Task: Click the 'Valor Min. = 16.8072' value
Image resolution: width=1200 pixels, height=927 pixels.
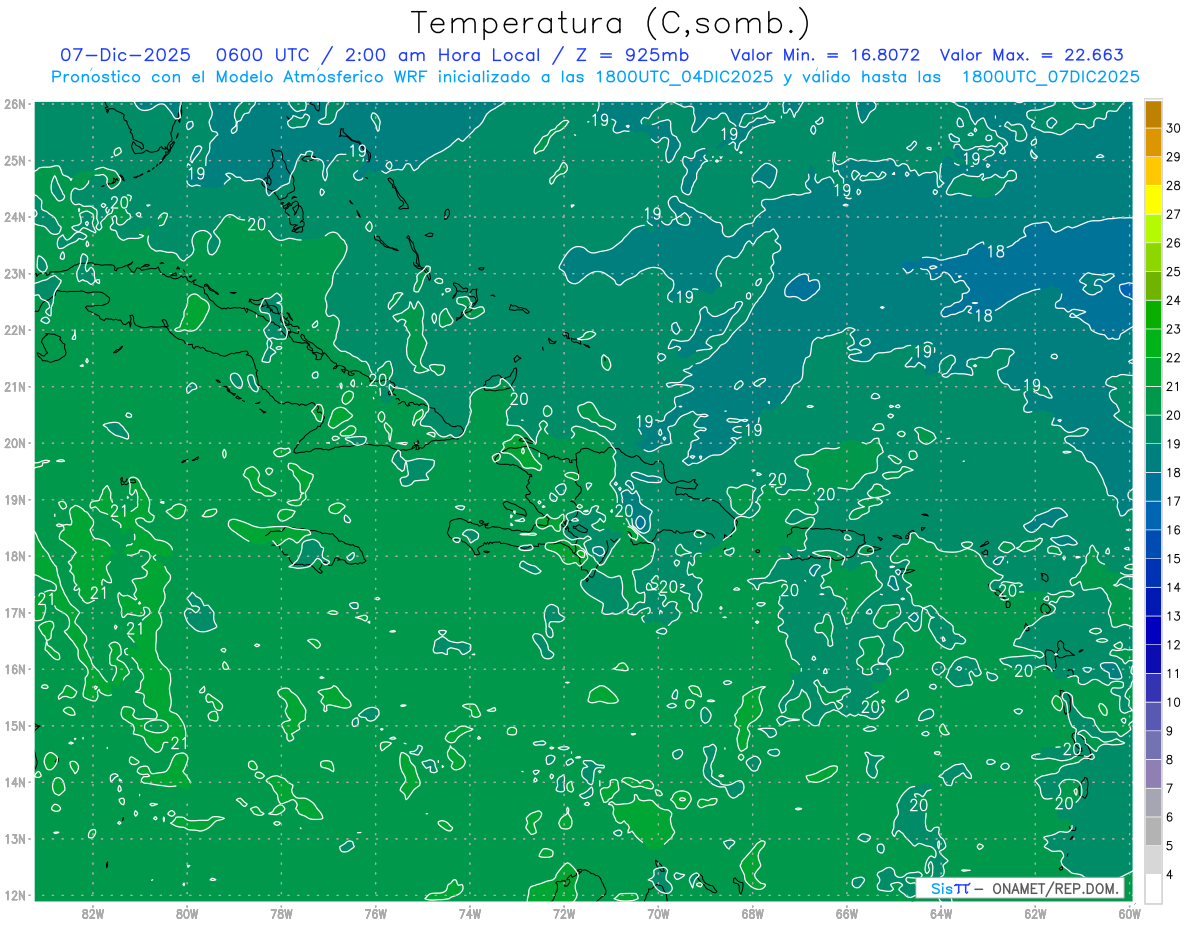Action: (x=825, y=56)
